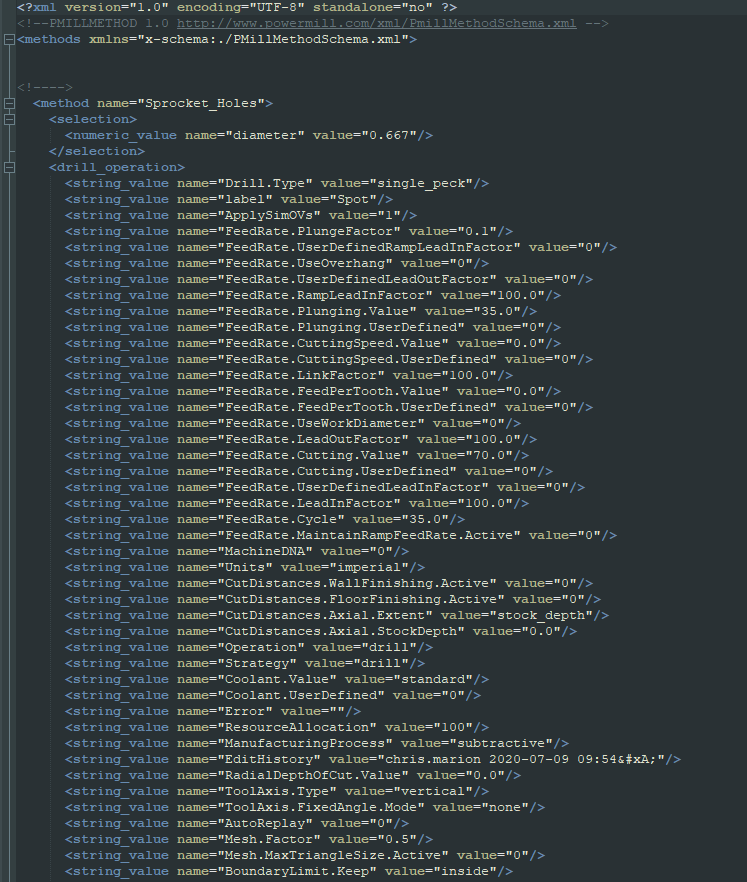Collapse the selection element fold marker
Image resolution: width=747 pixels, height=882 pixels.
9,119
